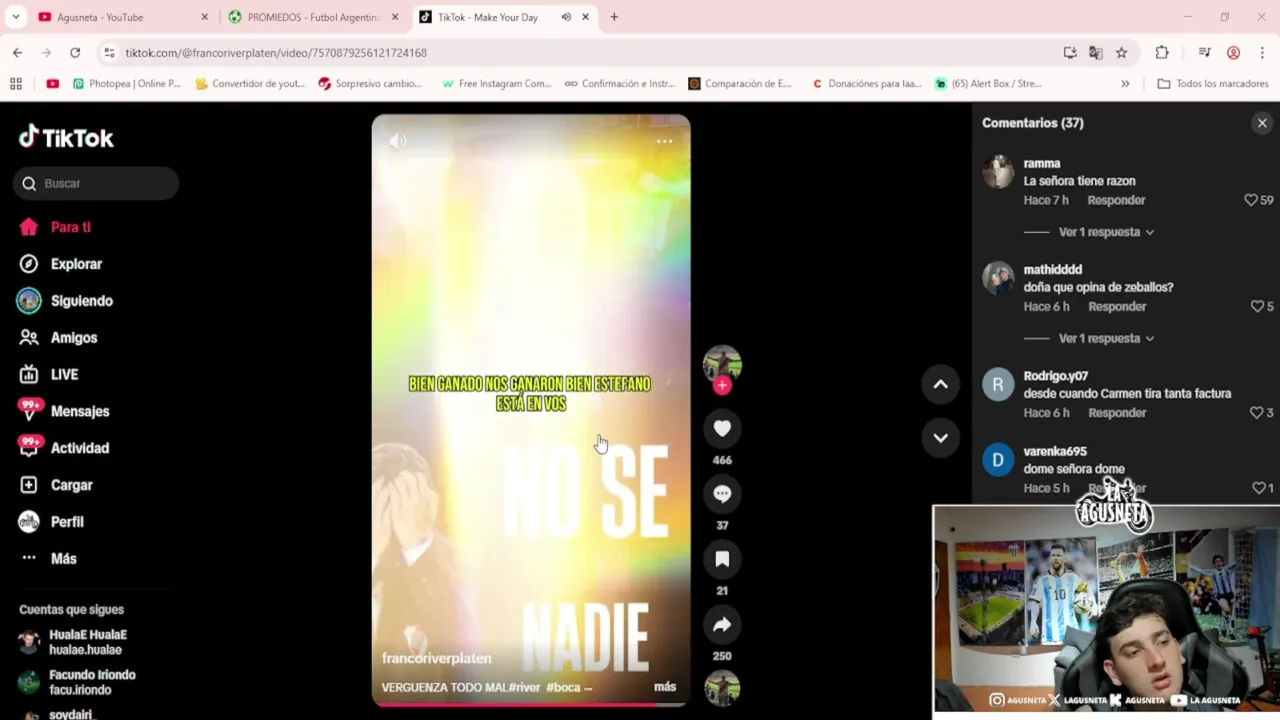
Task: Open Facundo Iriondo followed account
Action: (92, 682)
